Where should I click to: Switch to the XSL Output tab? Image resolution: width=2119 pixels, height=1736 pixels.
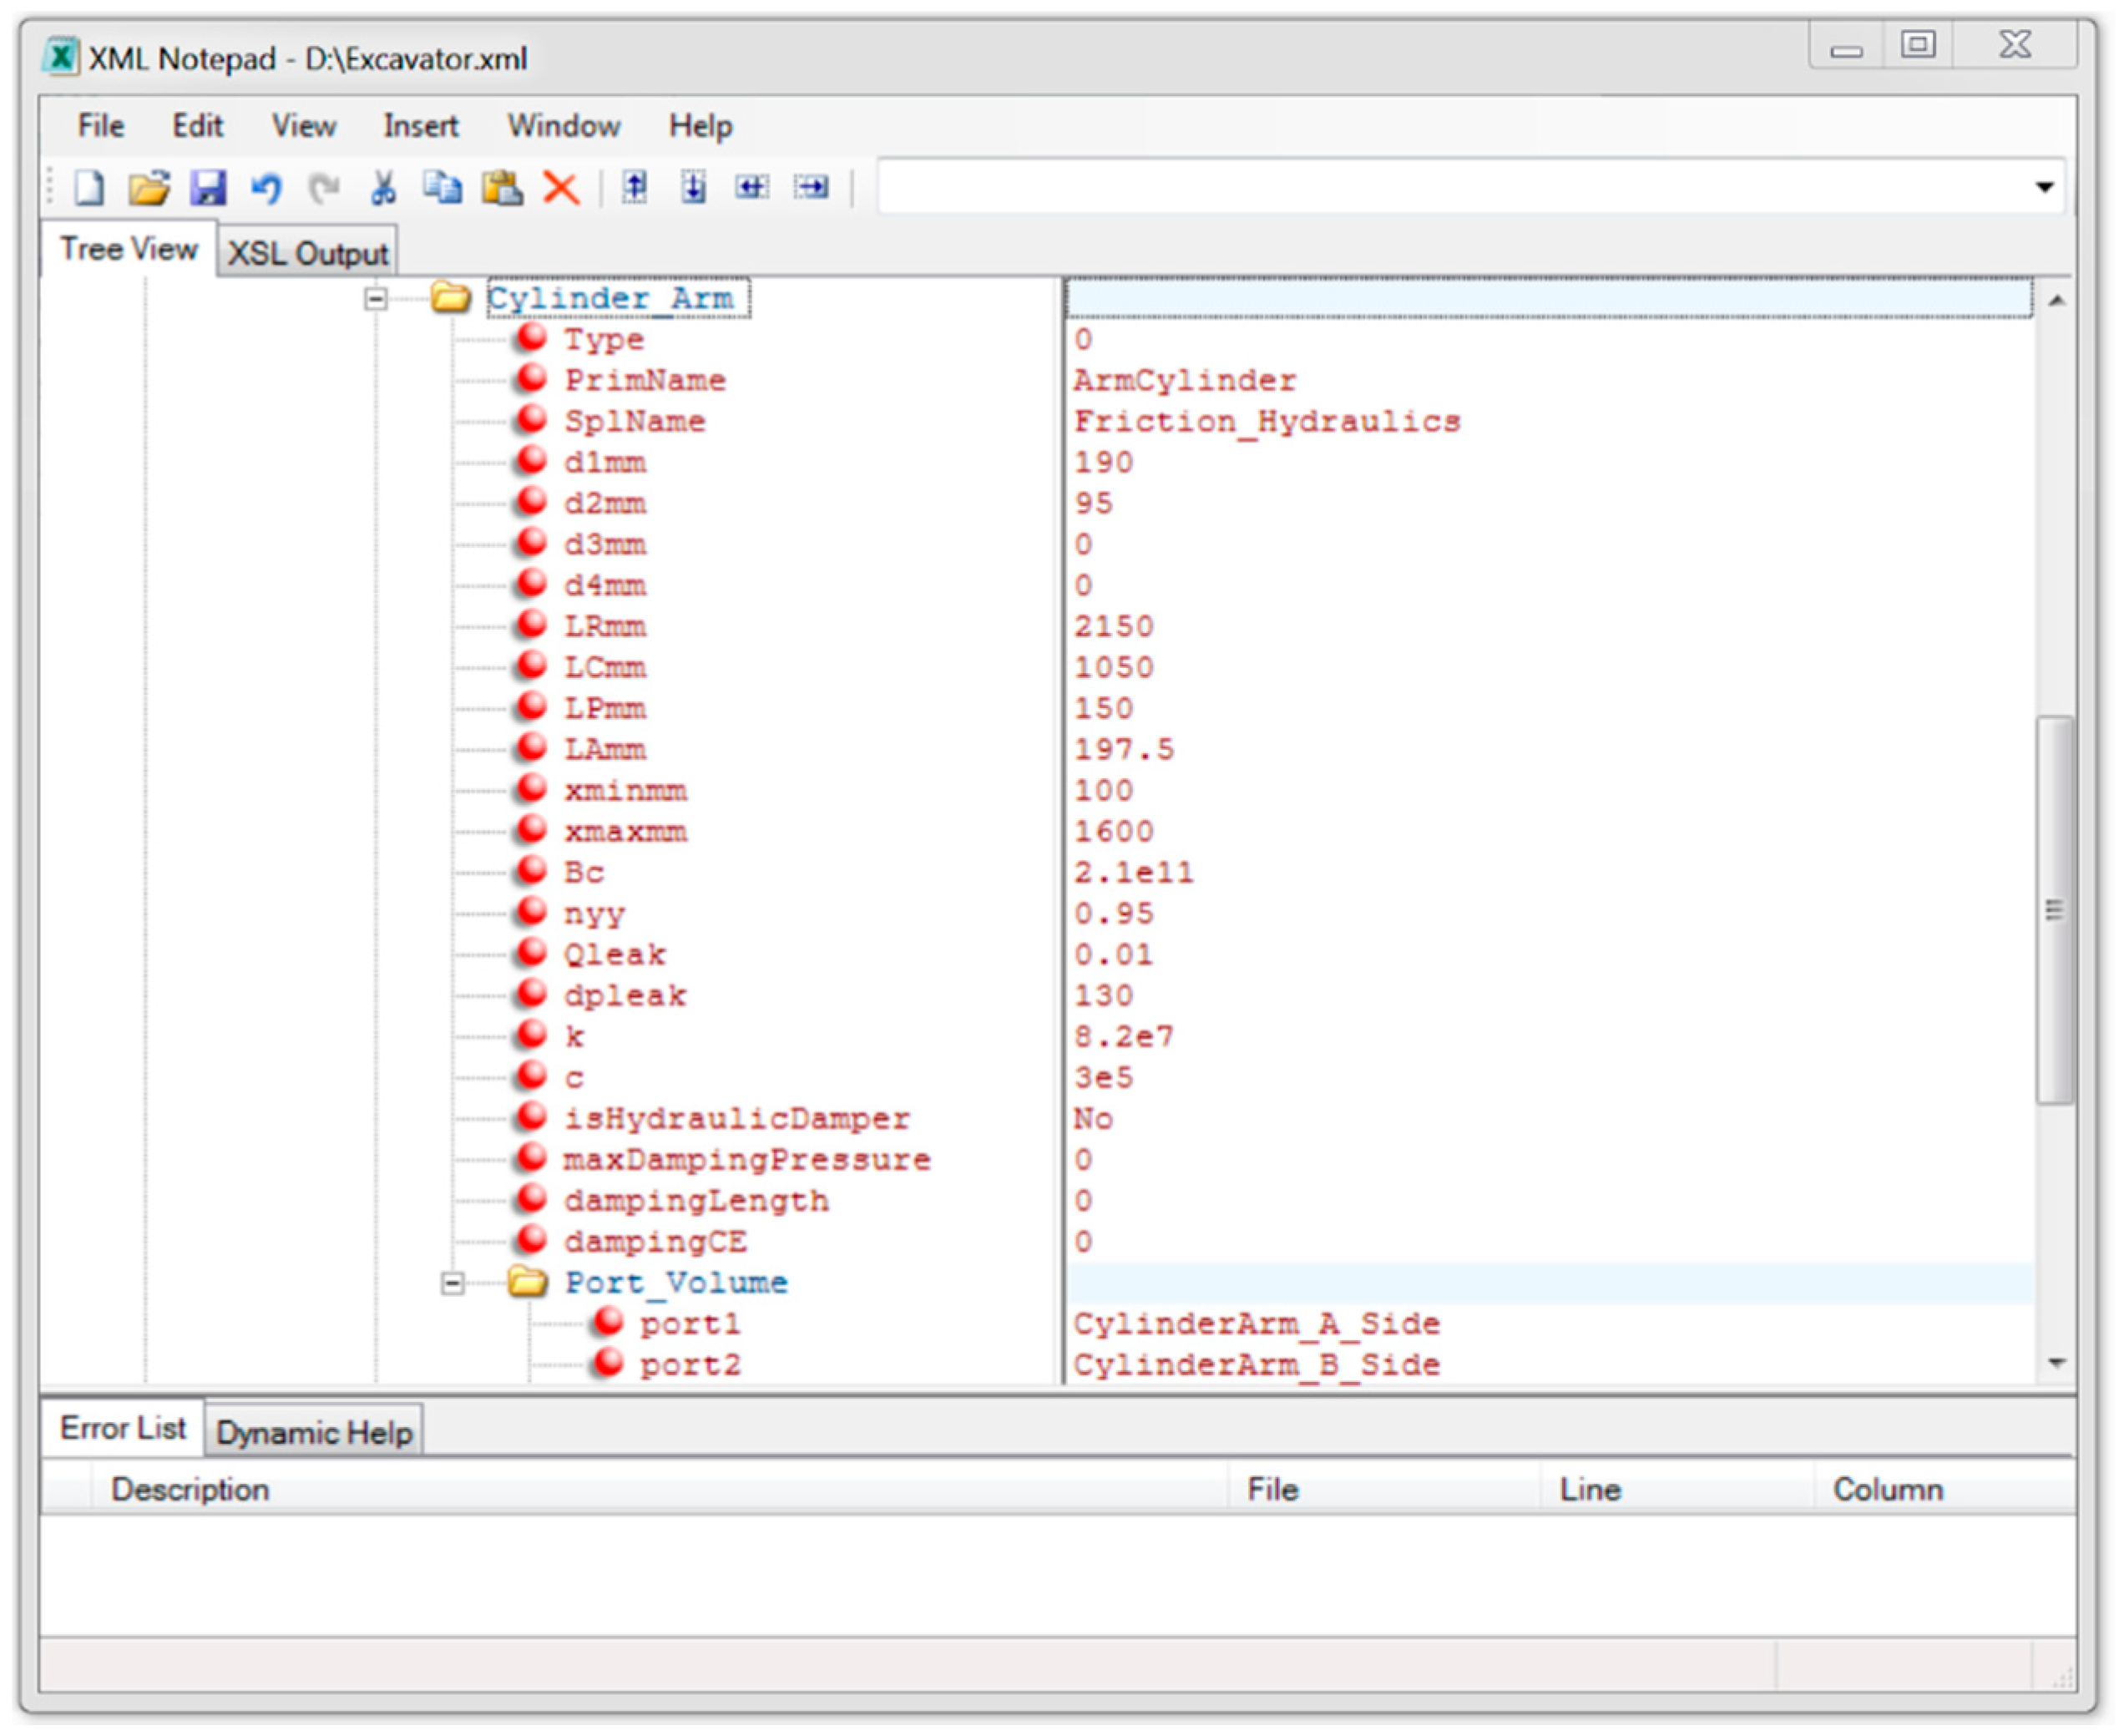point(307,253)
